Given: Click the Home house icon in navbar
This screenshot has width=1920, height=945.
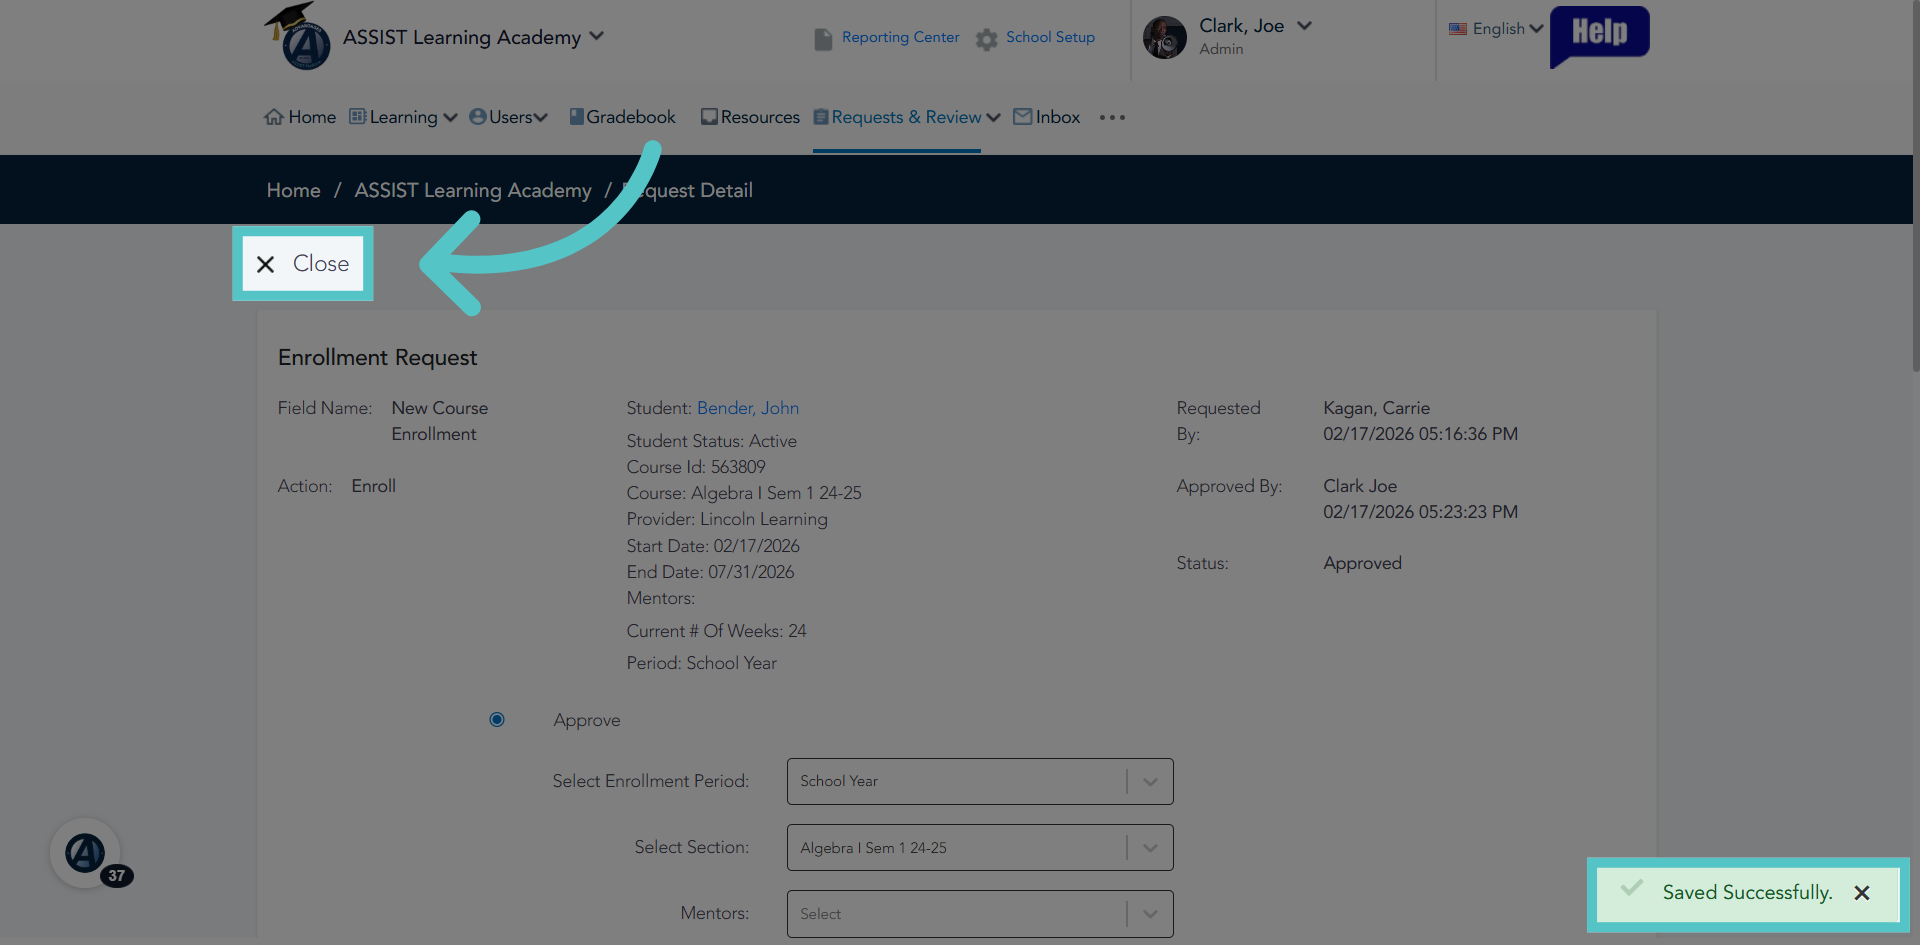Looking at the screenshot, I should pyautogui.click(x=274, y=117).
